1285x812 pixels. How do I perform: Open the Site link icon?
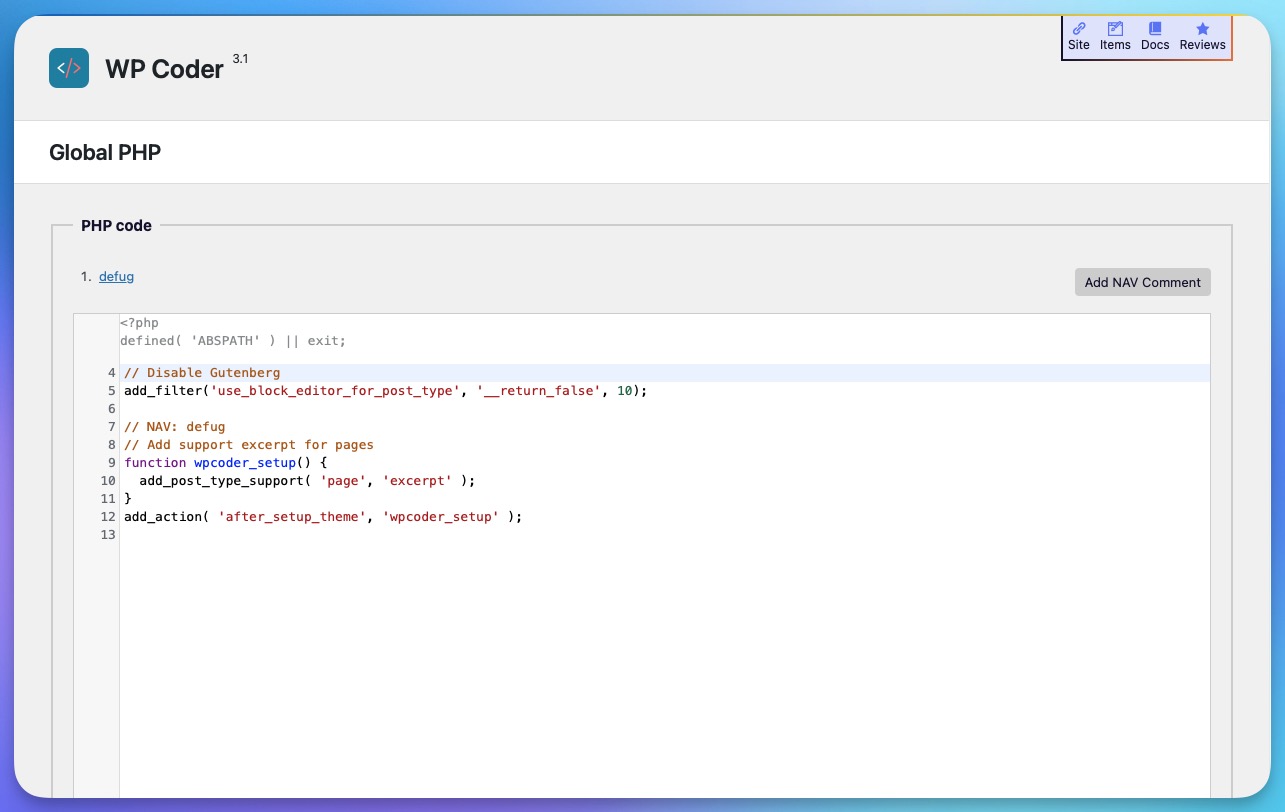tap(1079, 29)
